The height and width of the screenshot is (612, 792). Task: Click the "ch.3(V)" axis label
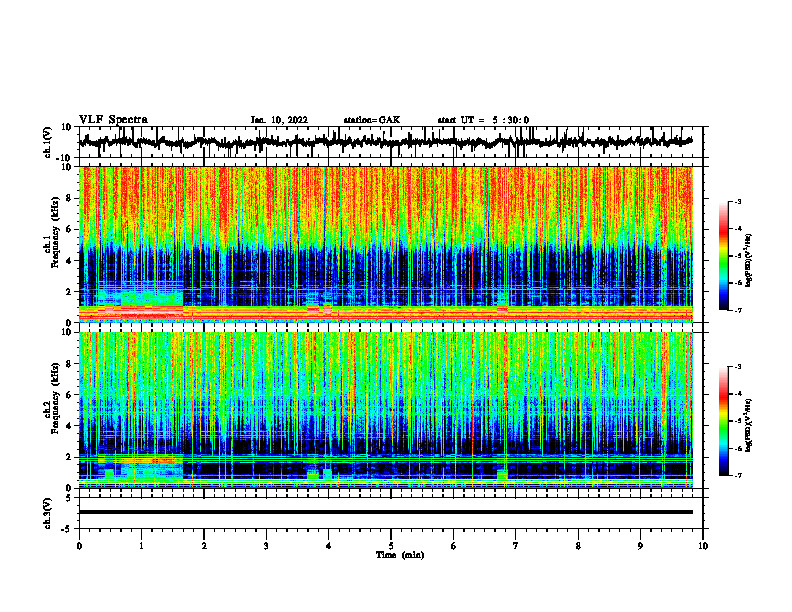pyautogui.click(x=48, y=513)
